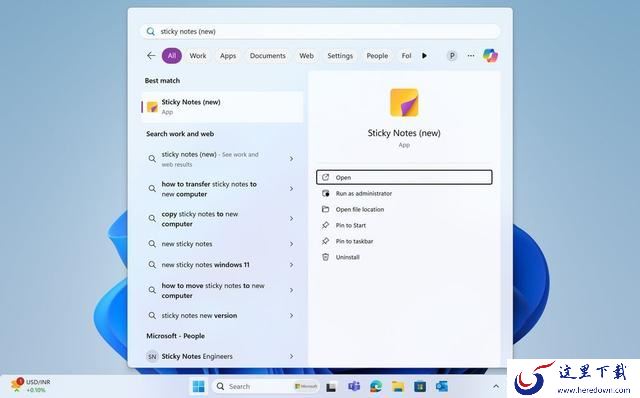The width and height of the screenshot is (640, 398).
Task: Switch to the Apps filter tab
Action: click(x=228, y=56)
